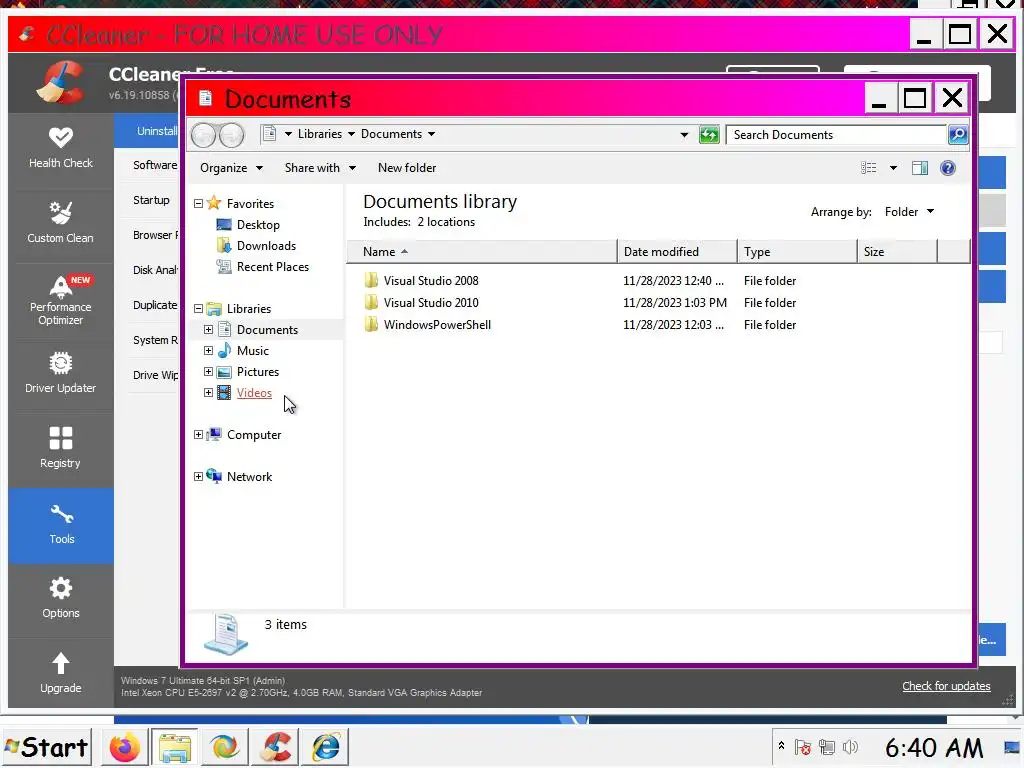Sort by Date modified column header

coord(677,251)
